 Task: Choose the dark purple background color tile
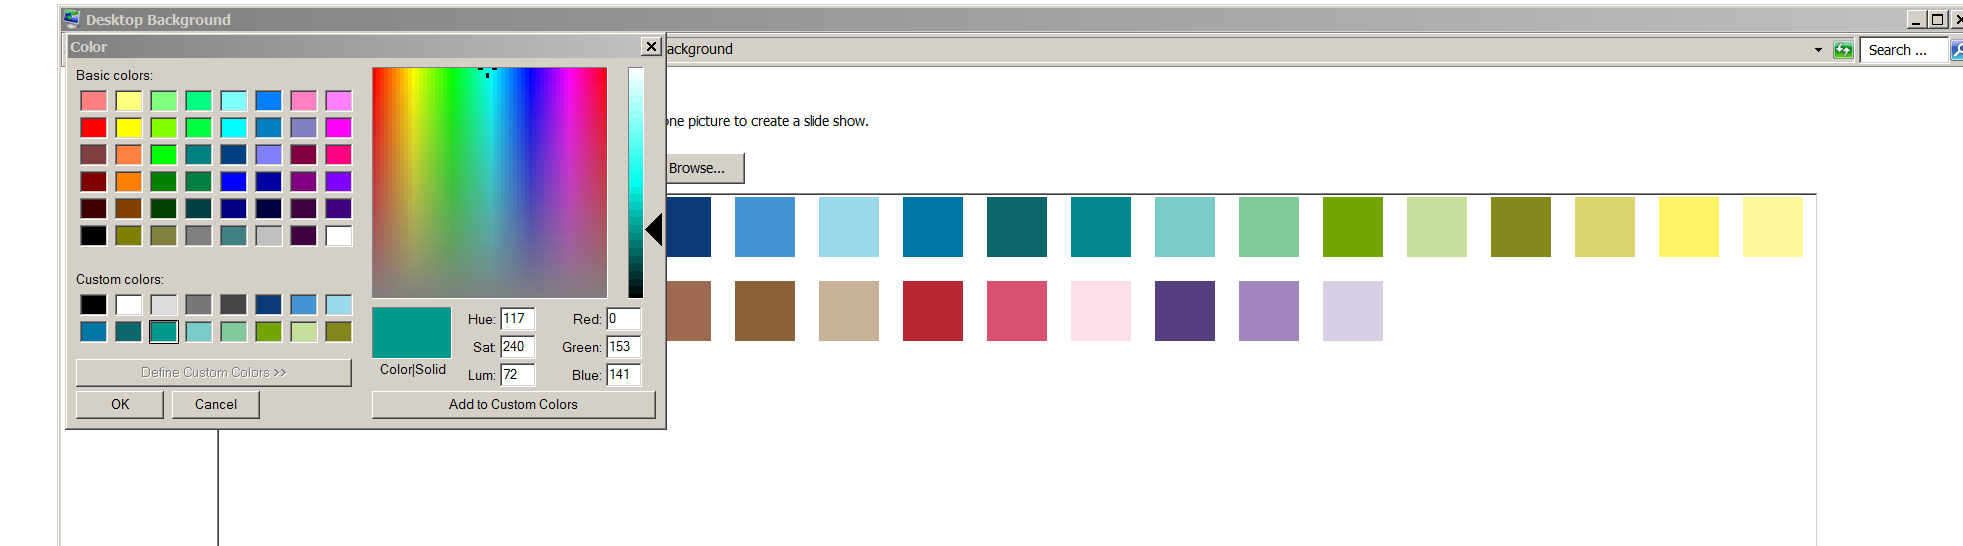(1184, 311)
